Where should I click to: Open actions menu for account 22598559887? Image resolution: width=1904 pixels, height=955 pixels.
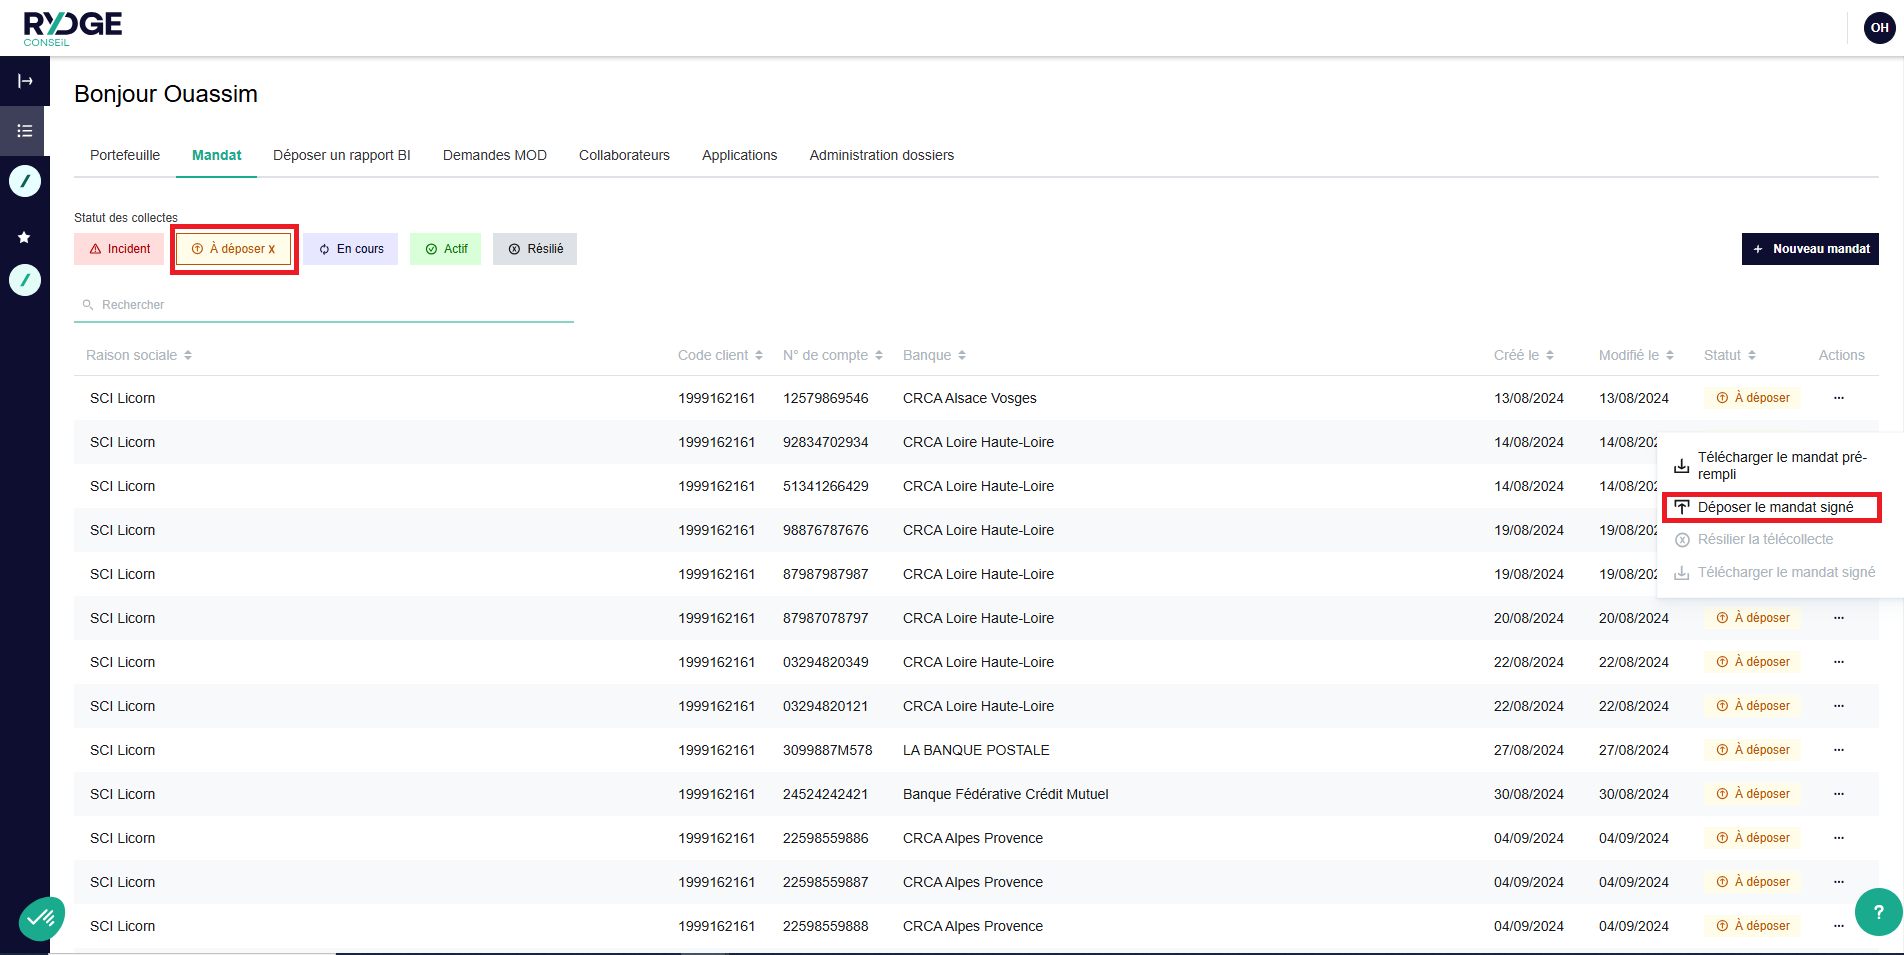[1839, 882]
